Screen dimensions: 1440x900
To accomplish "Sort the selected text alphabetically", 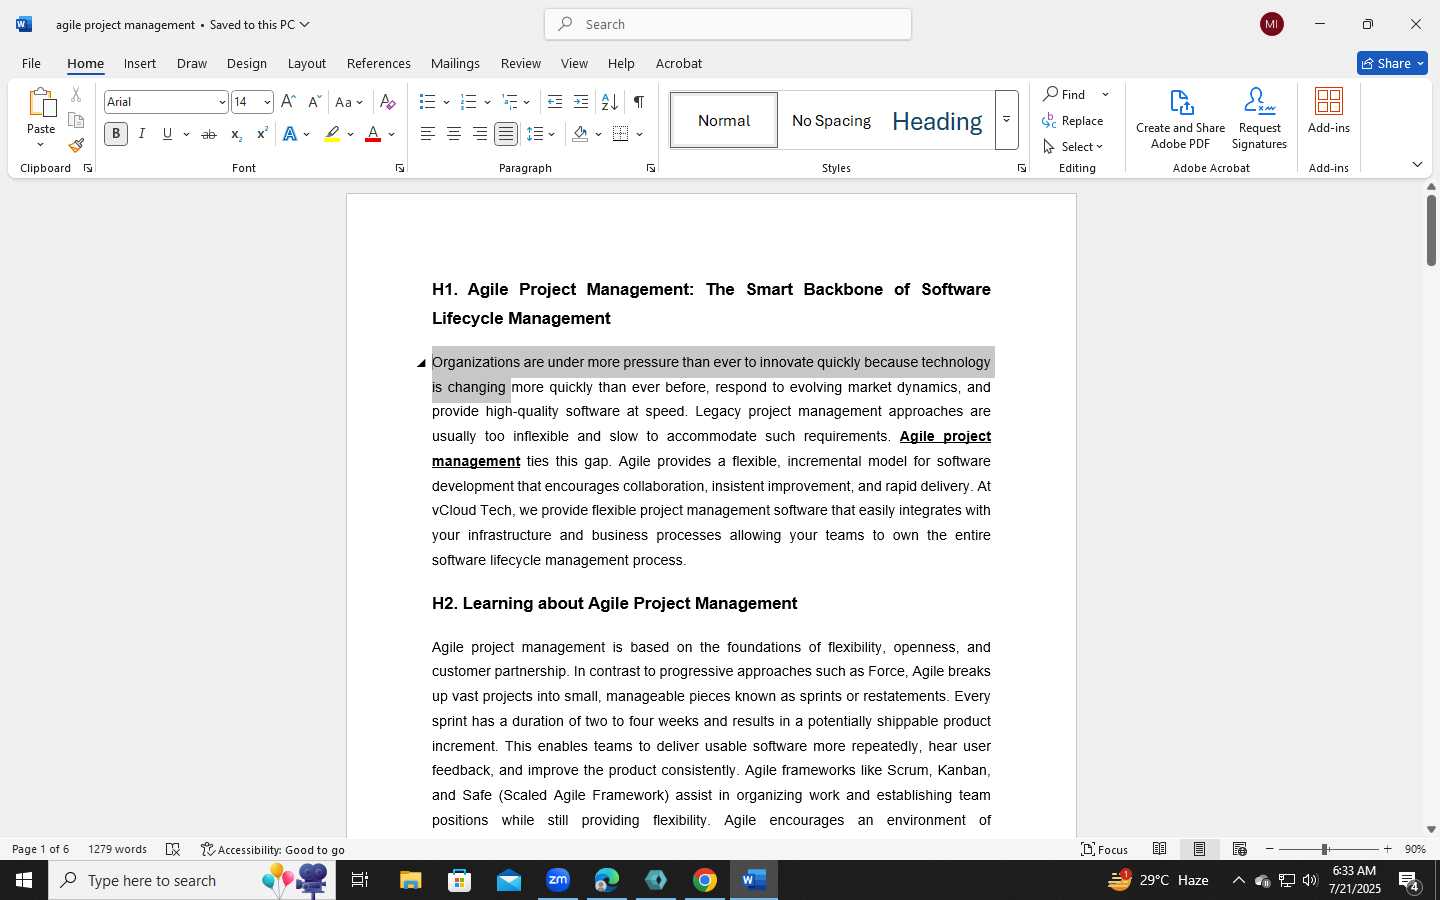I will click(609, 102).
